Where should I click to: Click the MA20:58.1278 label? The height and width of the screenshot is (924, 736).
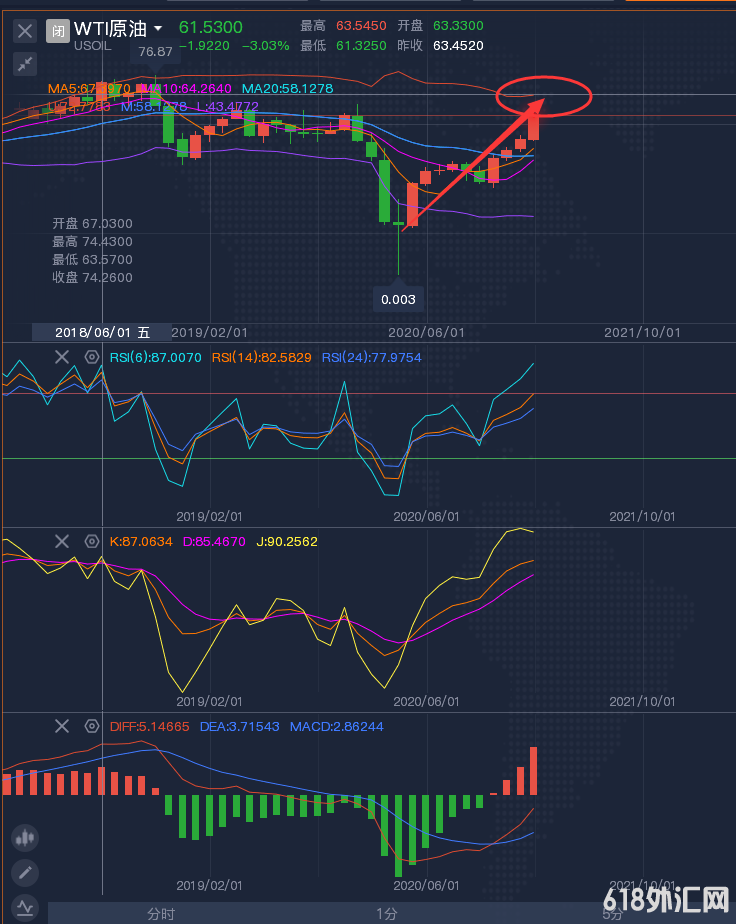point(288,88)
